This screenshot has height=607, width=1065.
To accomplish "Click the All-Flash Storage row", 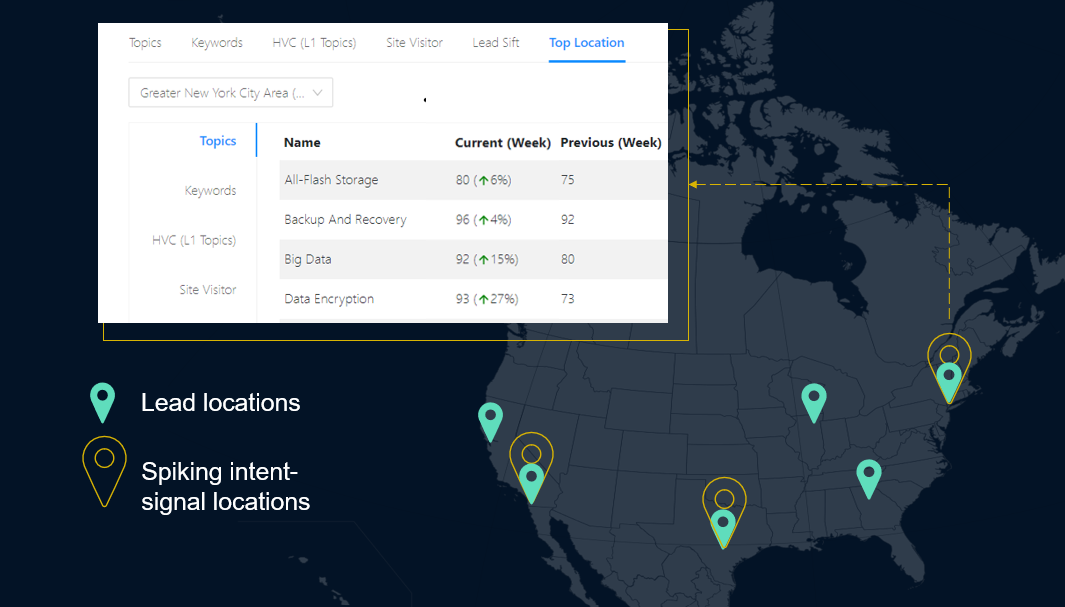I will pyautogui.click(x=330, y=180).
